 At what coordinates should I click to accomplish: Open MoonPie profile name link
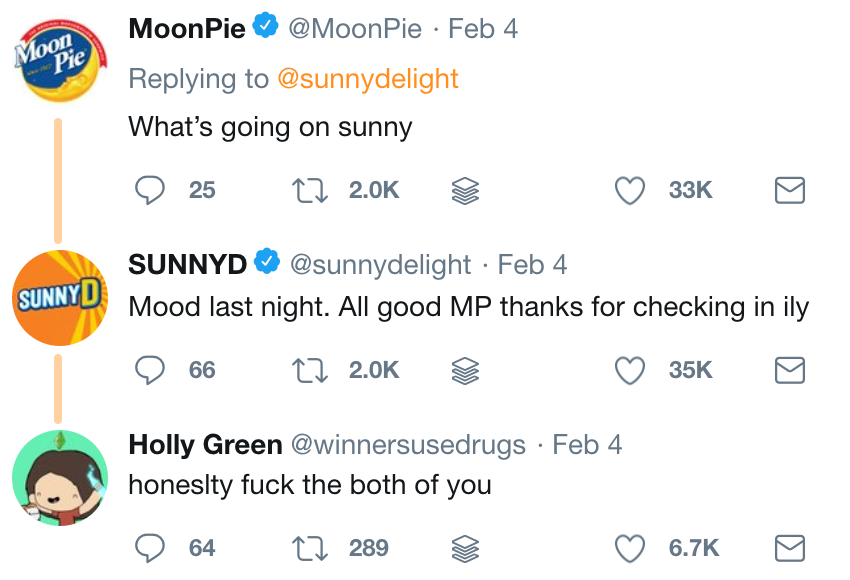click(x=187, y=29)
